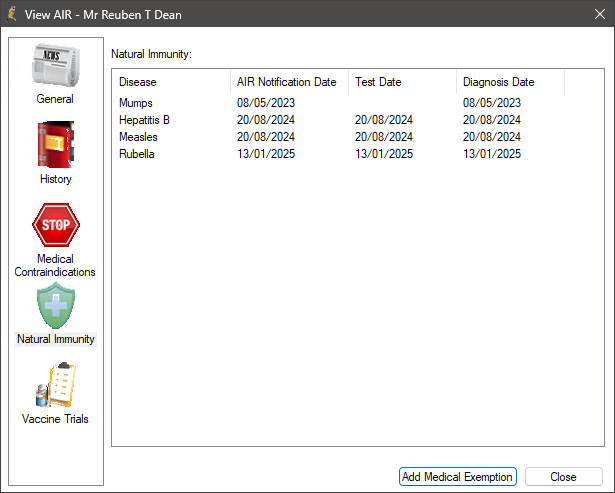The image size is (615, 493).
Task: Click the app icon in title bar
Action: [13, 15]
